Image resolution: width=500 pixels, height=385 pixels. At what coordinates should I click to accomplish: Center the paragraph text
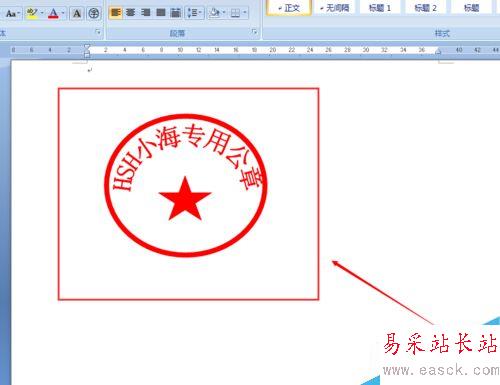click(x=130, y=13)
